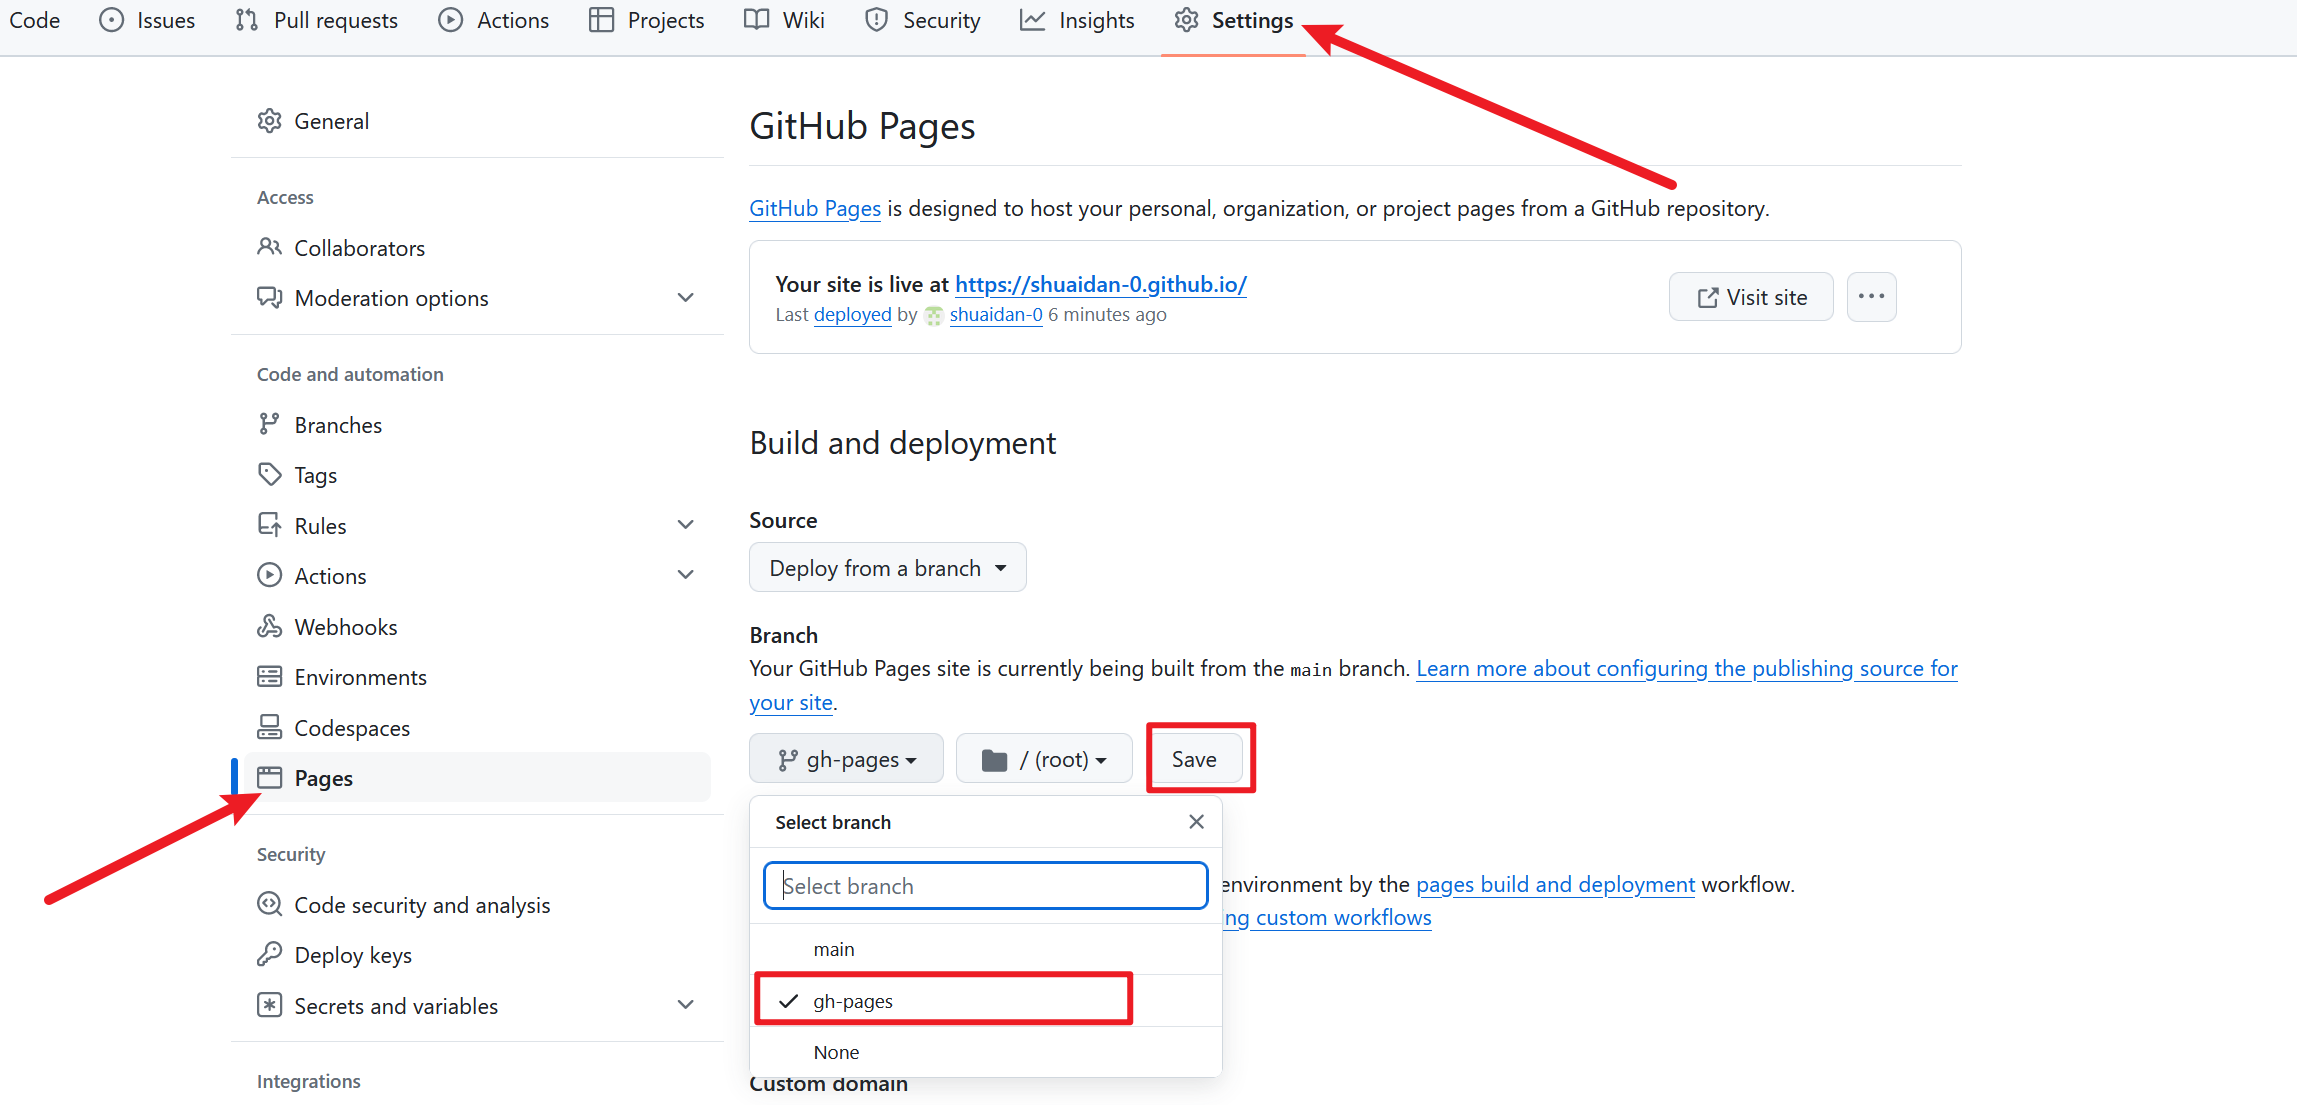This screenshot has height=1105, width=2297.
Task: Close the Select branch popup
Action: [x=1196, y=822]
